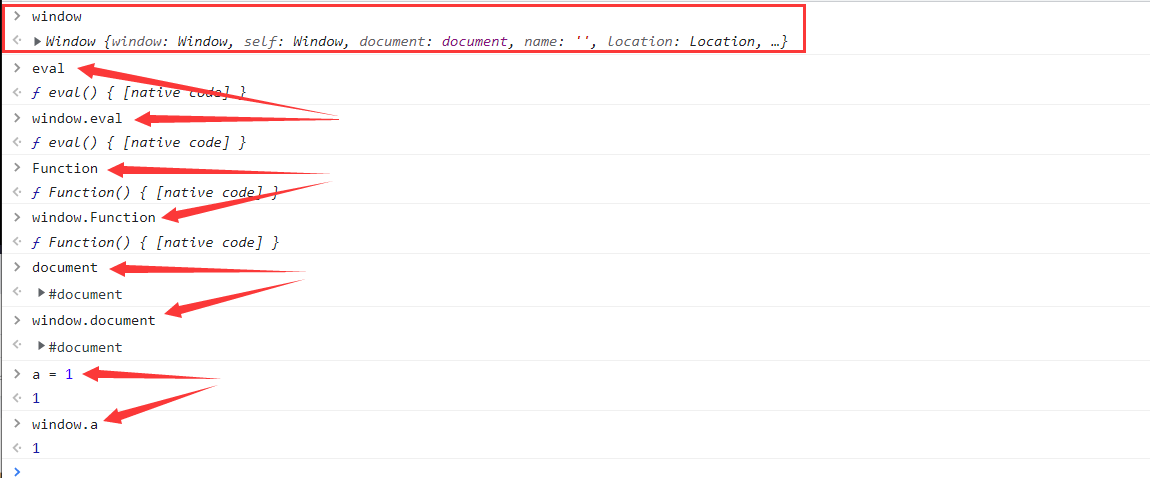Click the input chevron beside 'window.a'
Viewport: 1150px width, 478px height.
(x=16, y=424)
